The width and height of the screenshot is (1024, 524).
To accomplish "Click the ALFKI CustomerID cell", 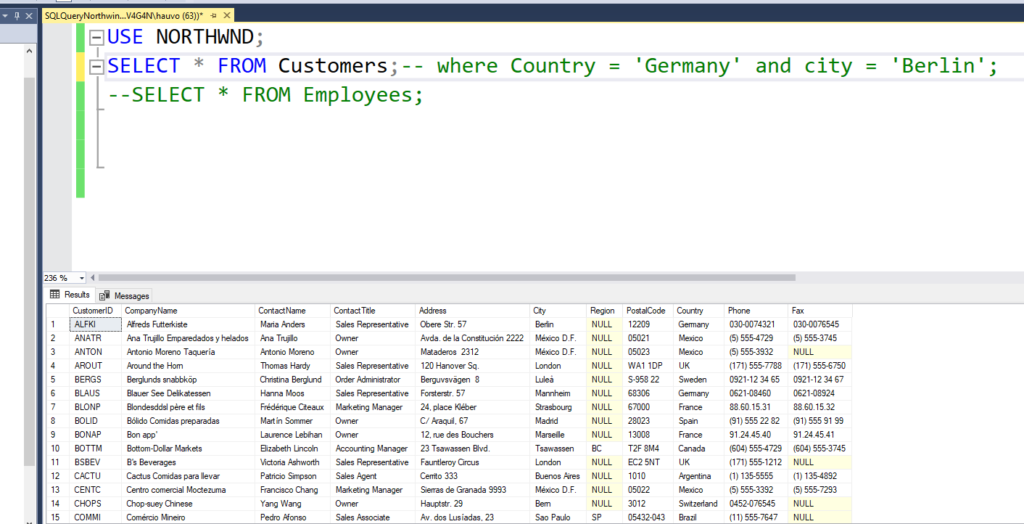I will tap(95, 324).
